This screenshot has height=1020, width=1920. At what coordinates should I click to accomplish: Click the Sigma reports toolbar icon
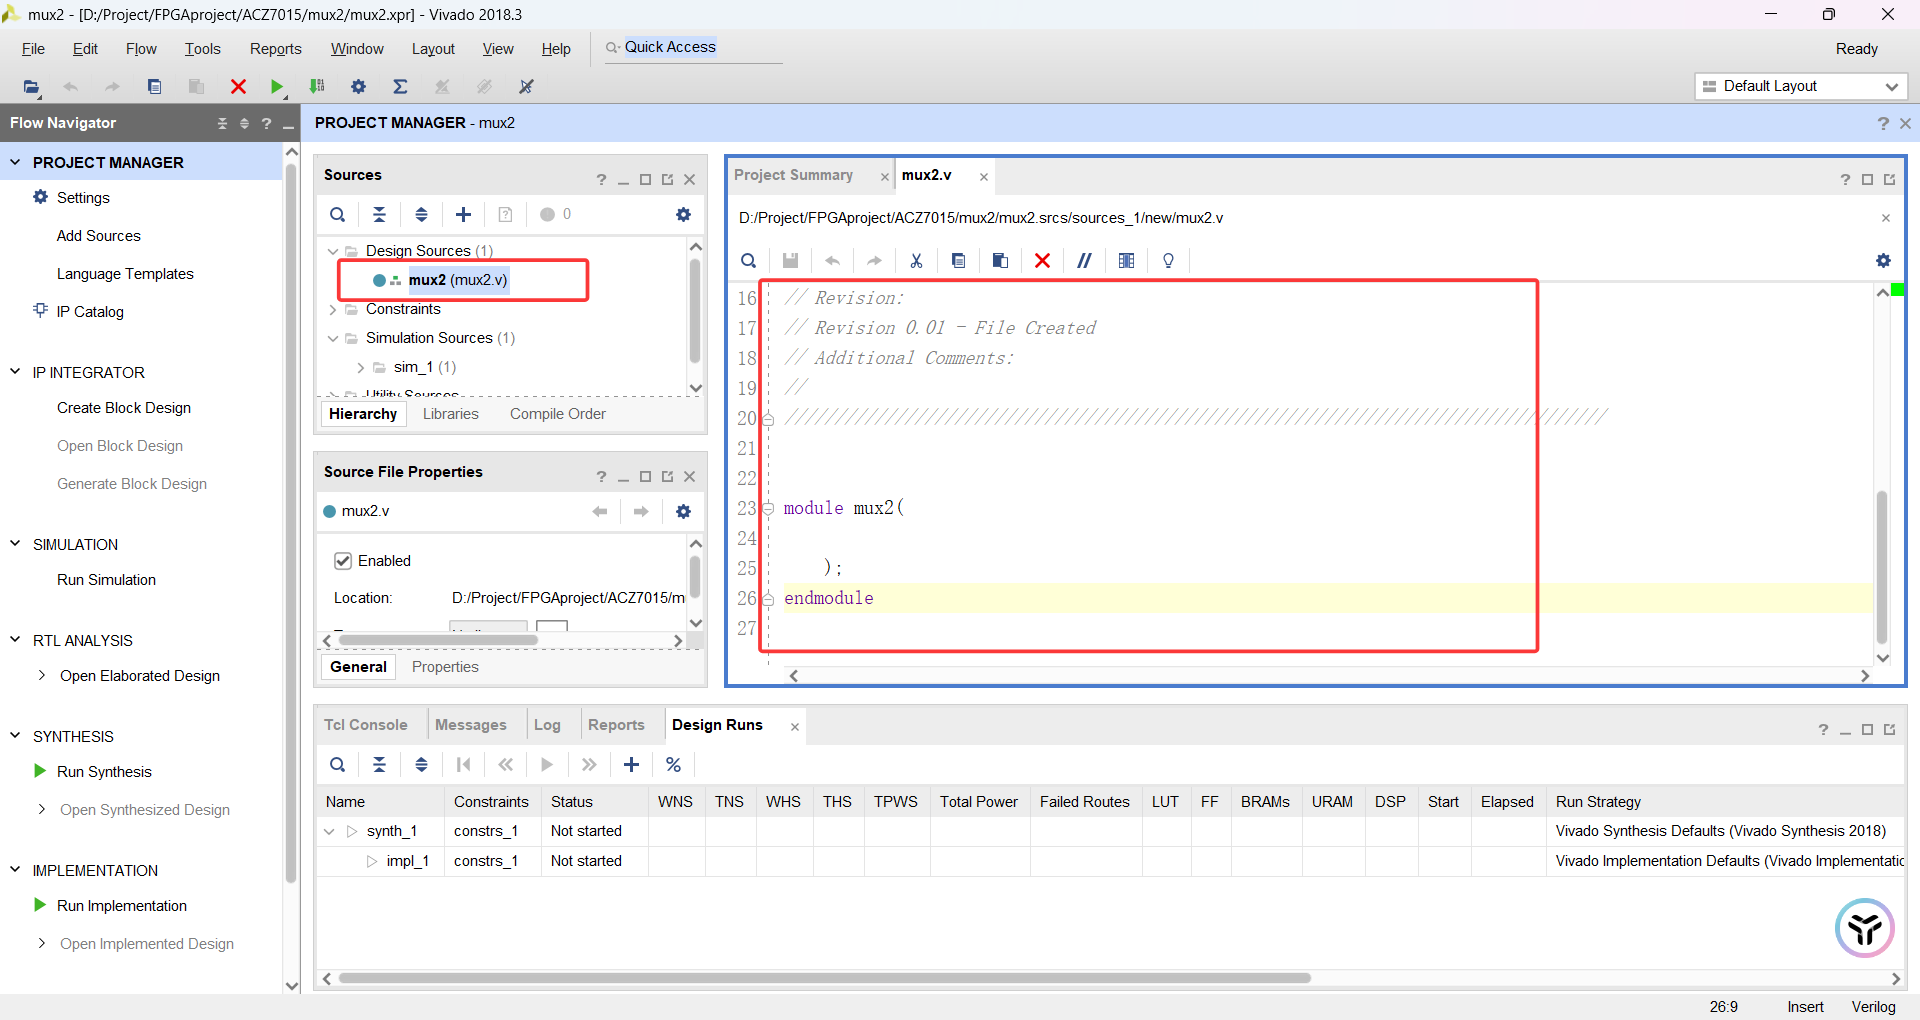pyautogui.click(x=400, y=87)
